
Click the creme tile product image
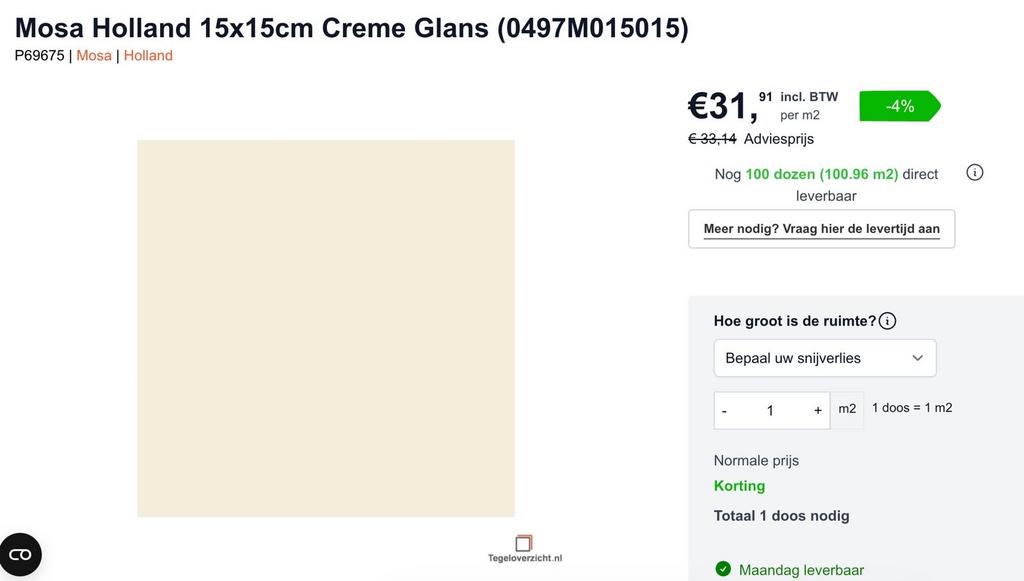click(326, 328)
